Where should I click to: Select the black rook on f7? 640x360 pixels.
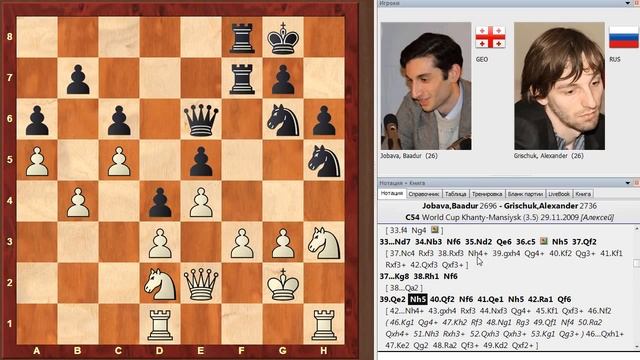click(242, 78)
